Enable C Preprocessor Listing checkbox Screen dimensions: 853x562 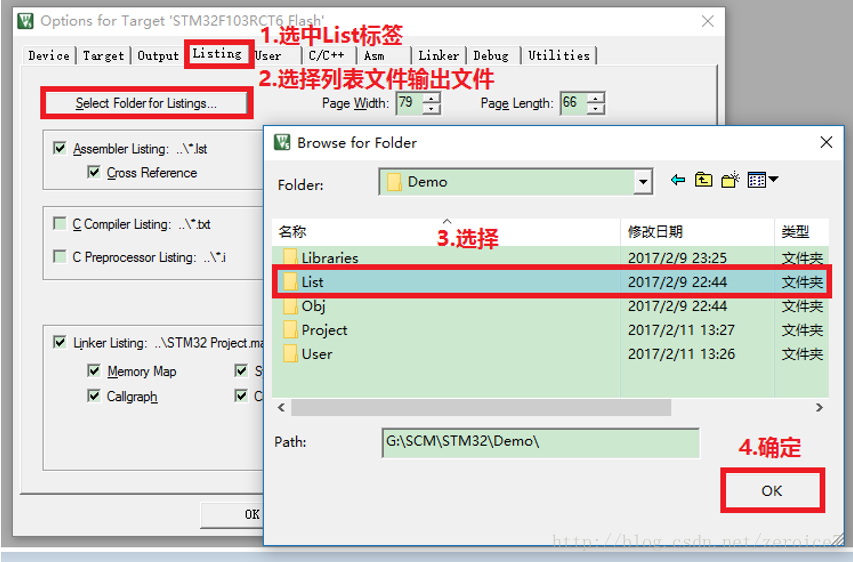coord(59,256)
